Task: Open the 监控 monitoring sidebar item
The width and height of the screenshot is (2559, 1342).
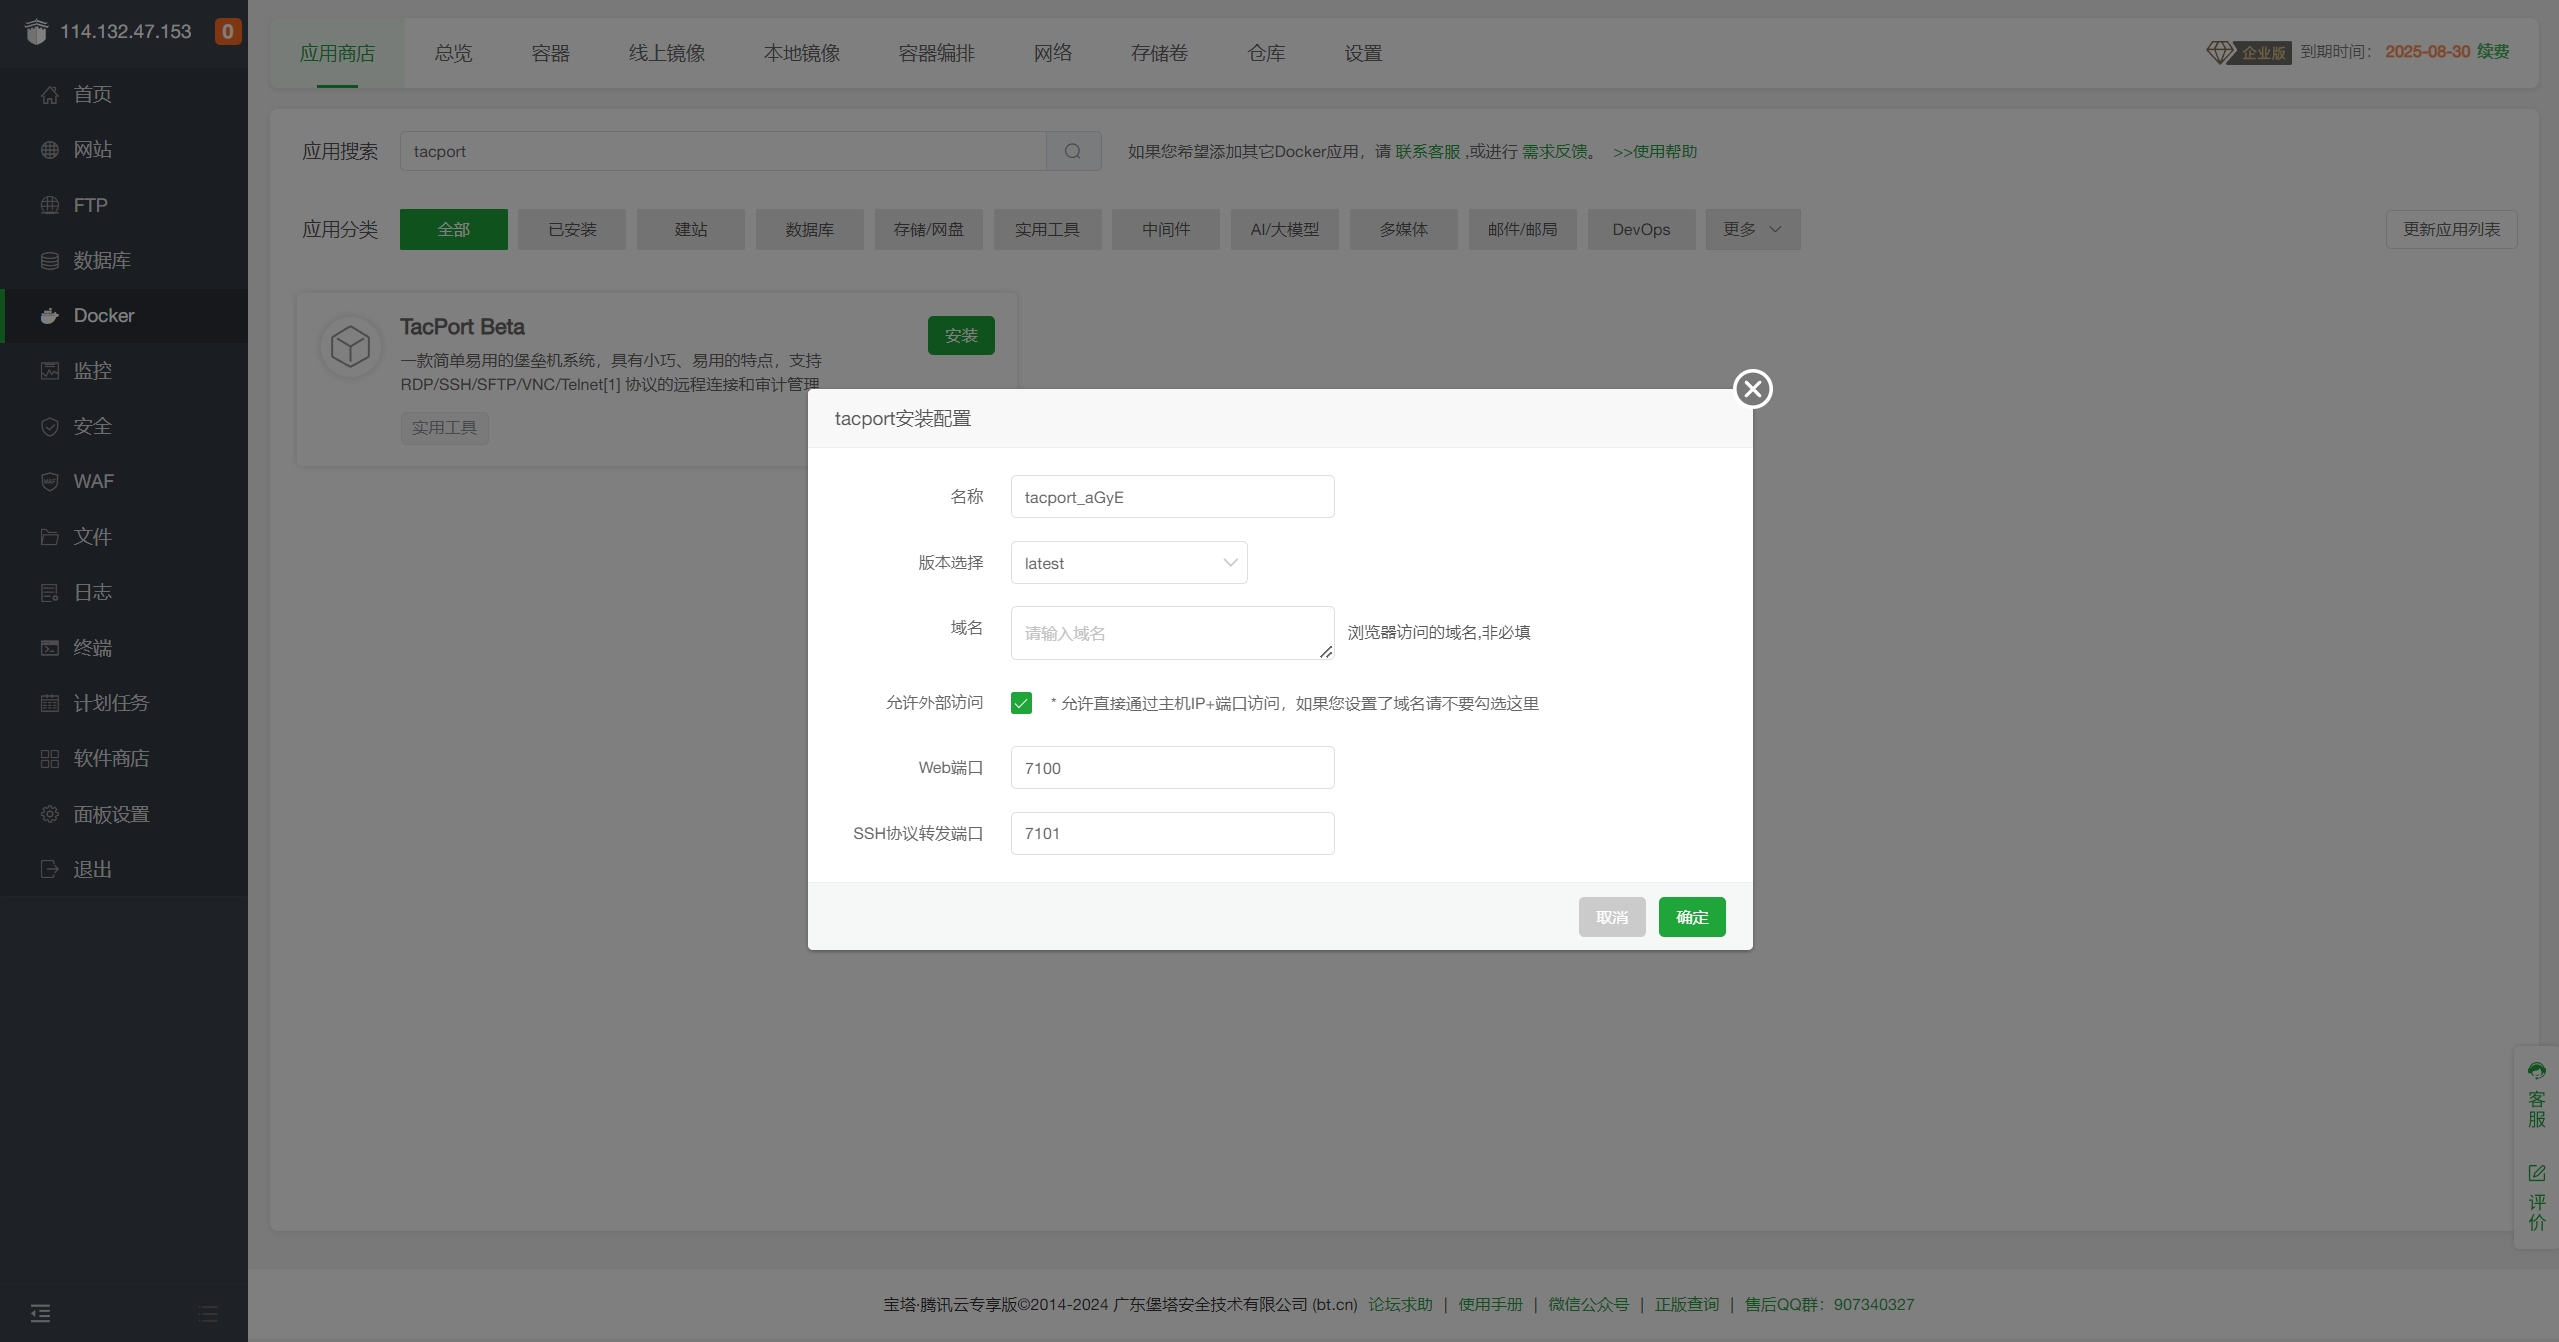Action: pos(124,371)
